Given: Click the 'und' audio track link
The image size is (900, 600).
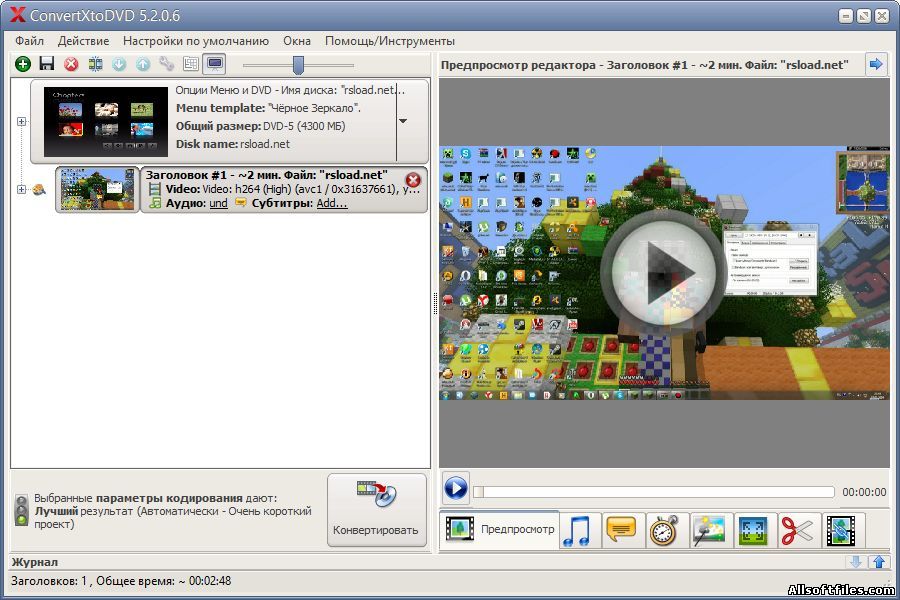Looking at the screenshot, I should 218,203.
